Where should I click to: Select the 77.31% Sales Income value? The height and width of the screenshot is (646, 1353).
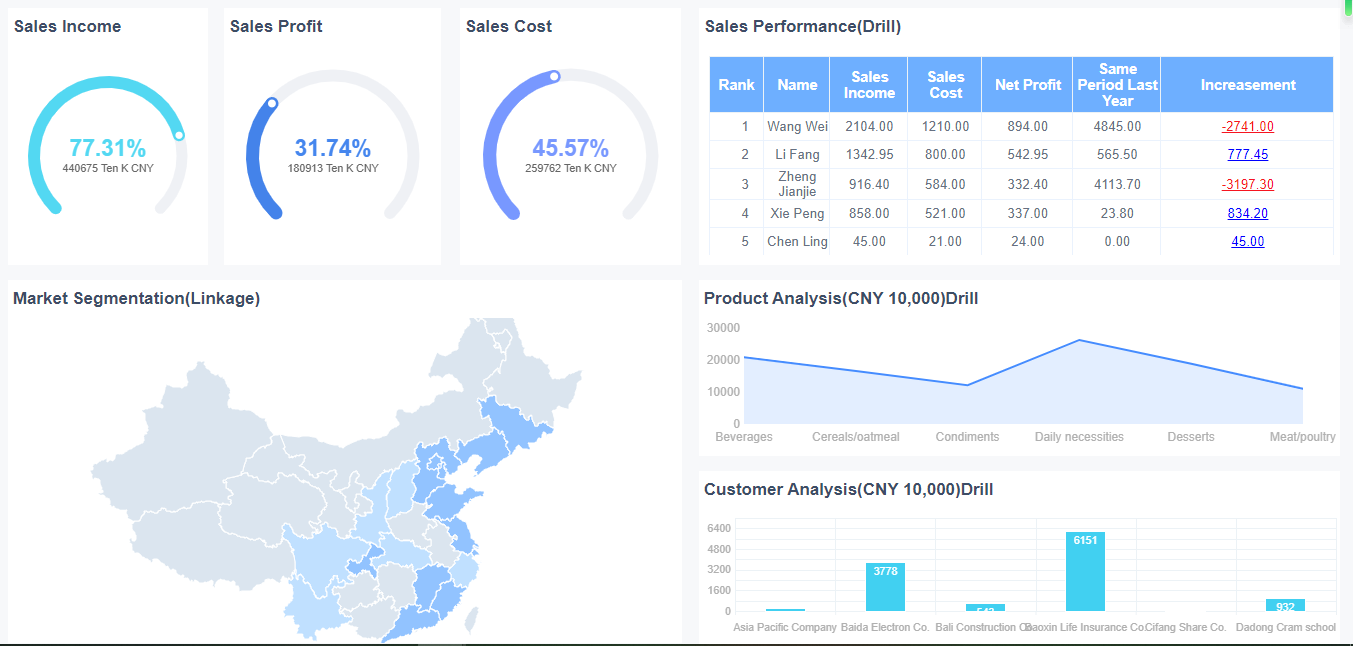click(108, 148)
